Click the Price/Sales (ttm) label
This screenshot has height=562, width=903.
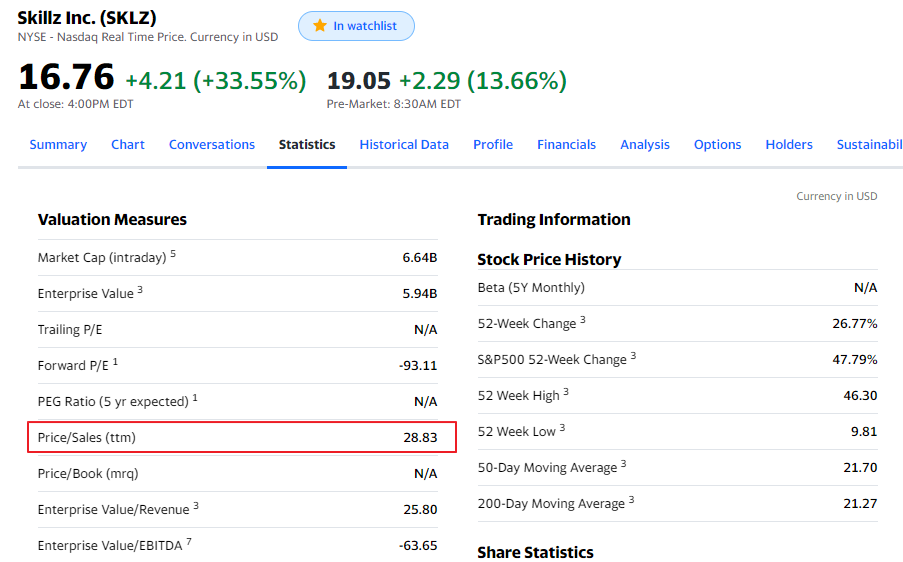click(x=87, y=437)
